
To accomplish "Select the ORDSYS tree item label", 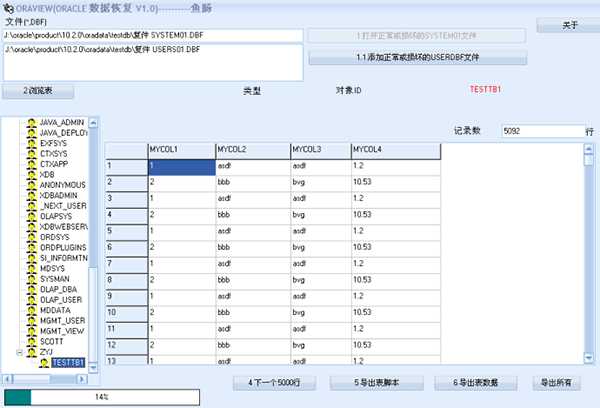I will pyautogui.click(x=55, y=237).
